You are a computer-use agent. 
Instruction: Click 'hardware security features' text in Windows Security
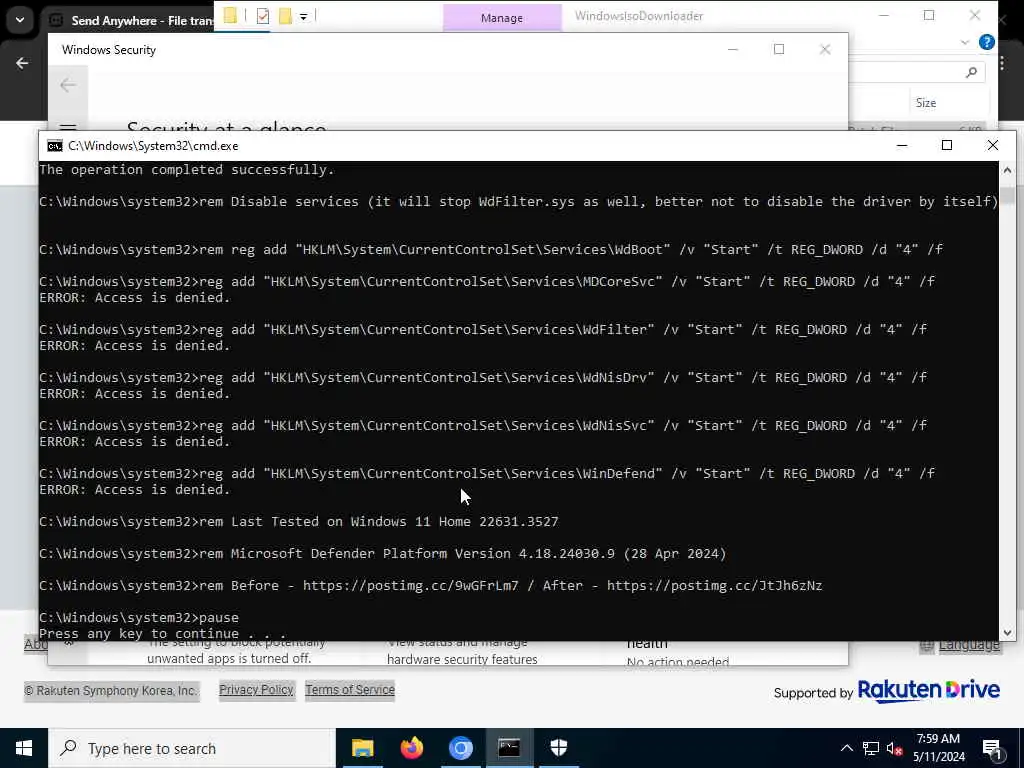[462, 660]
